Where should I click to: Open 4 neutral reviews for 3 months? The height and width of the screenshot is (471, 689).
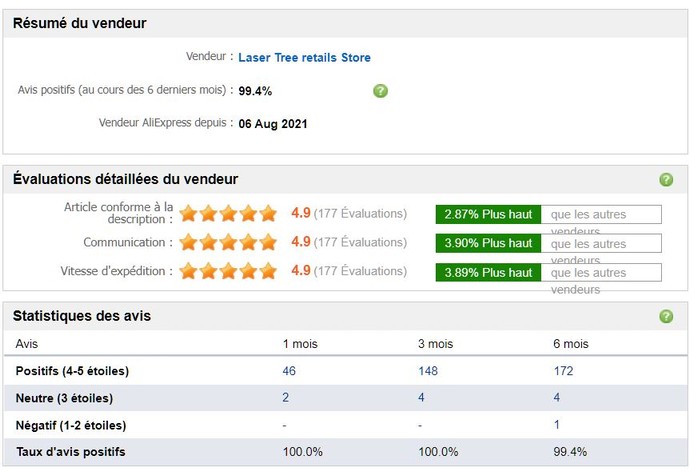[421, 398]
